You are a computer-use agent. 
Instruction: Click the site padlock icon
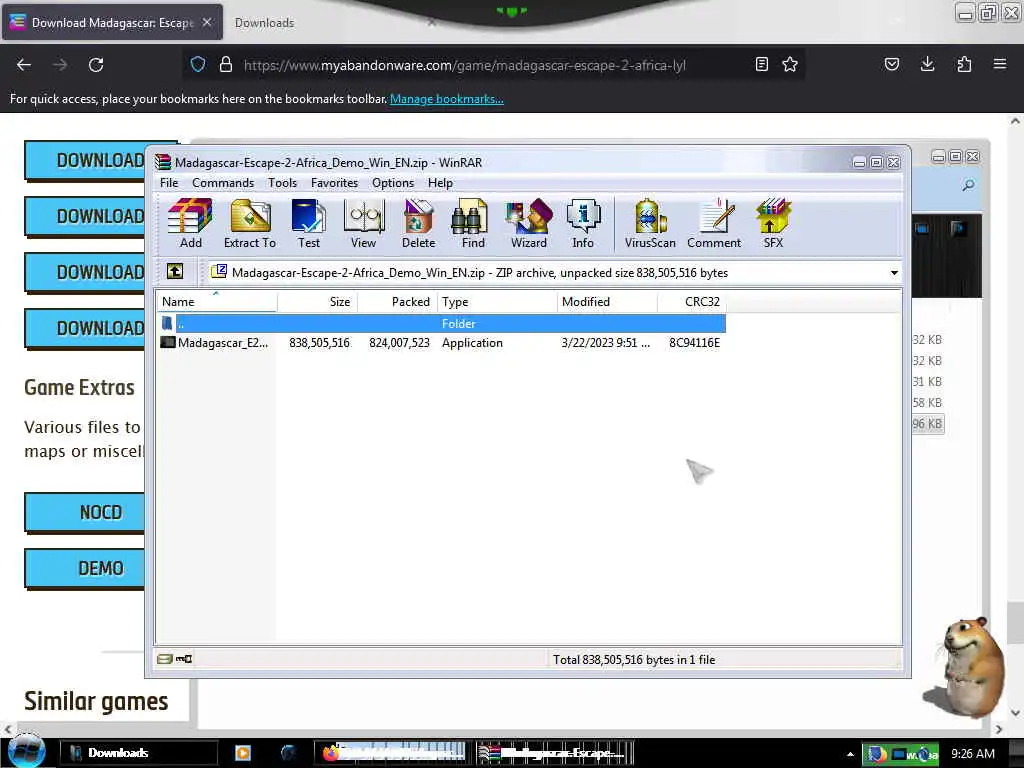[226, 64]
